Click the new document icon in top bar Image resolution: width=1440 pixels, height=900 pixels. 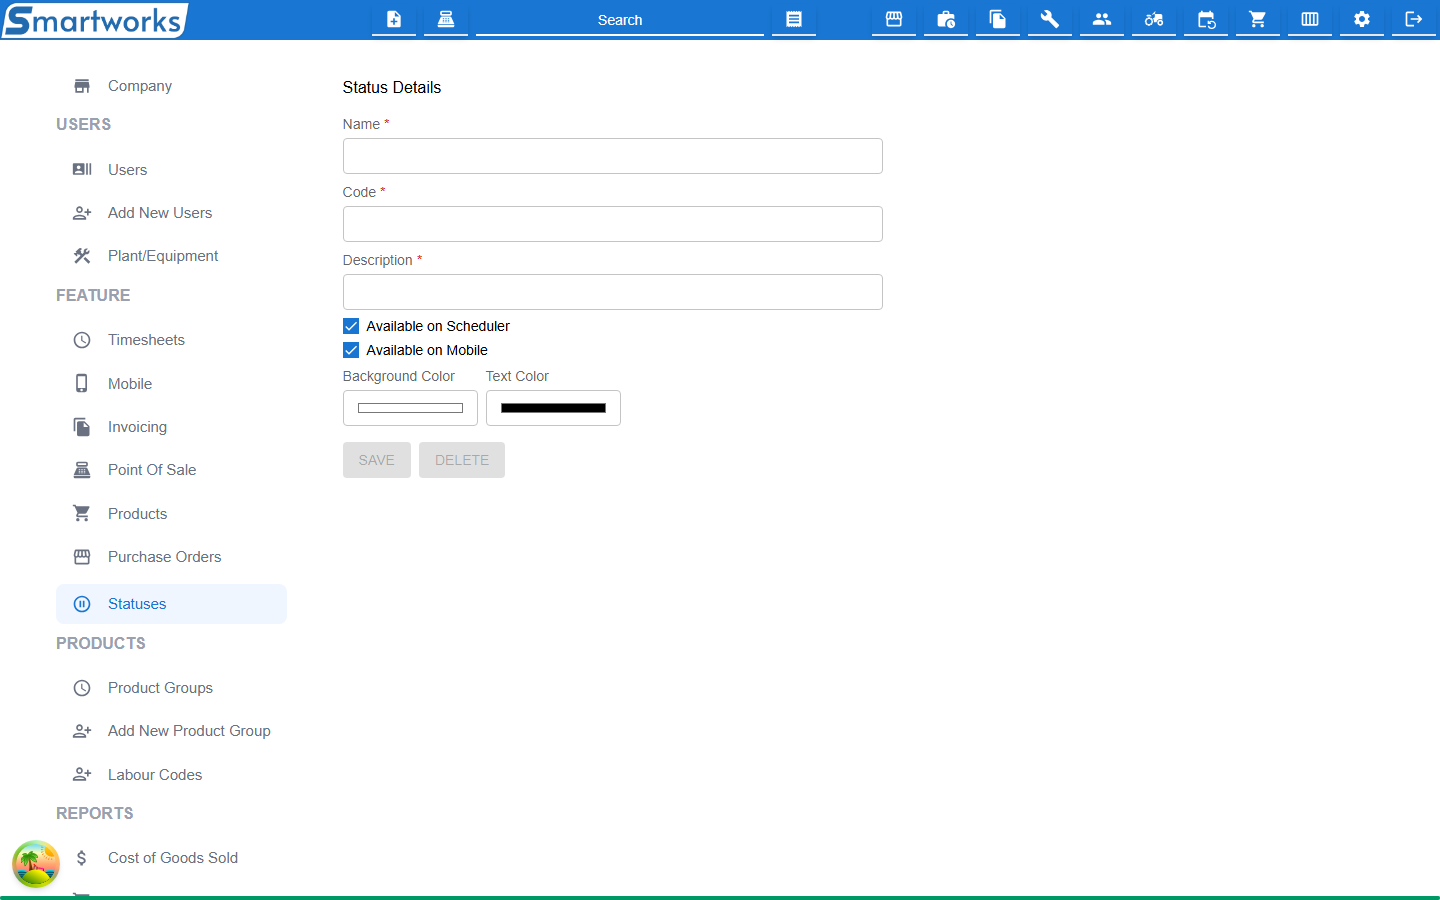click(394, 19)
